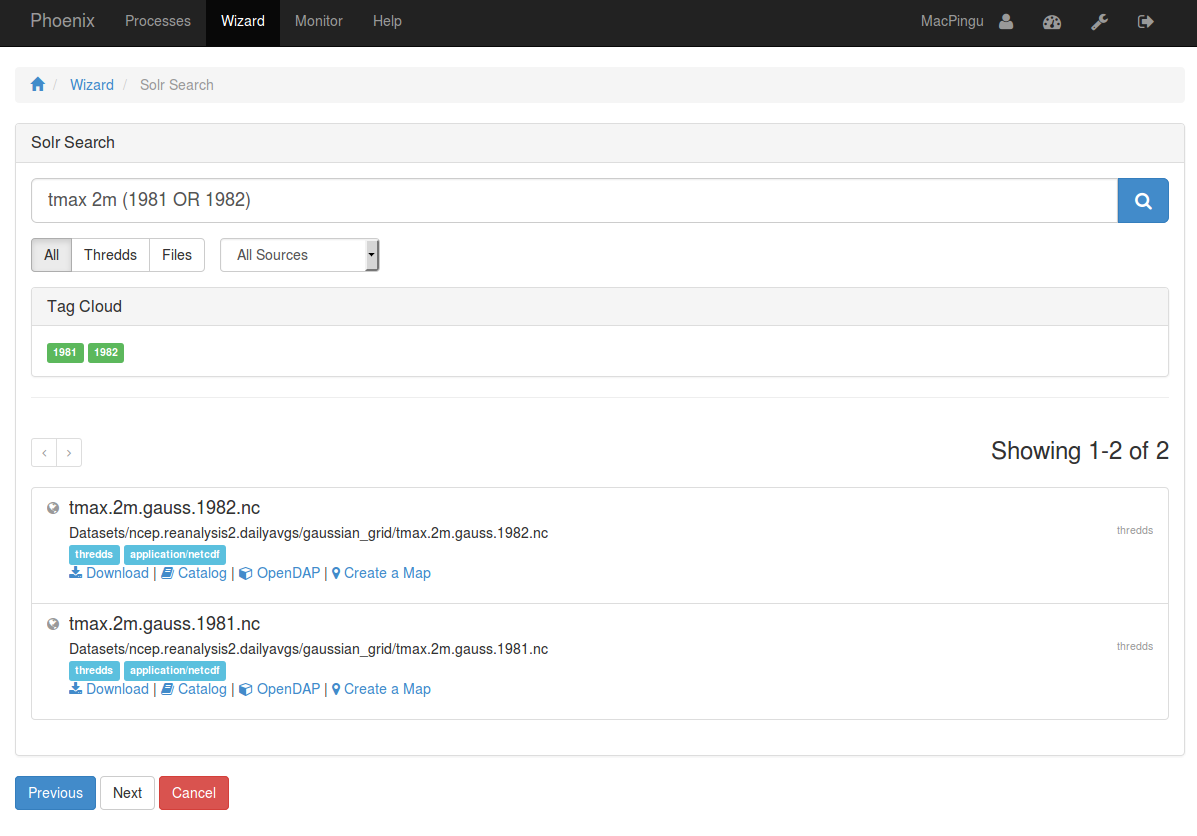Click the blue magnifier search button
The image size is (1197, 836).
[1143, 201]
